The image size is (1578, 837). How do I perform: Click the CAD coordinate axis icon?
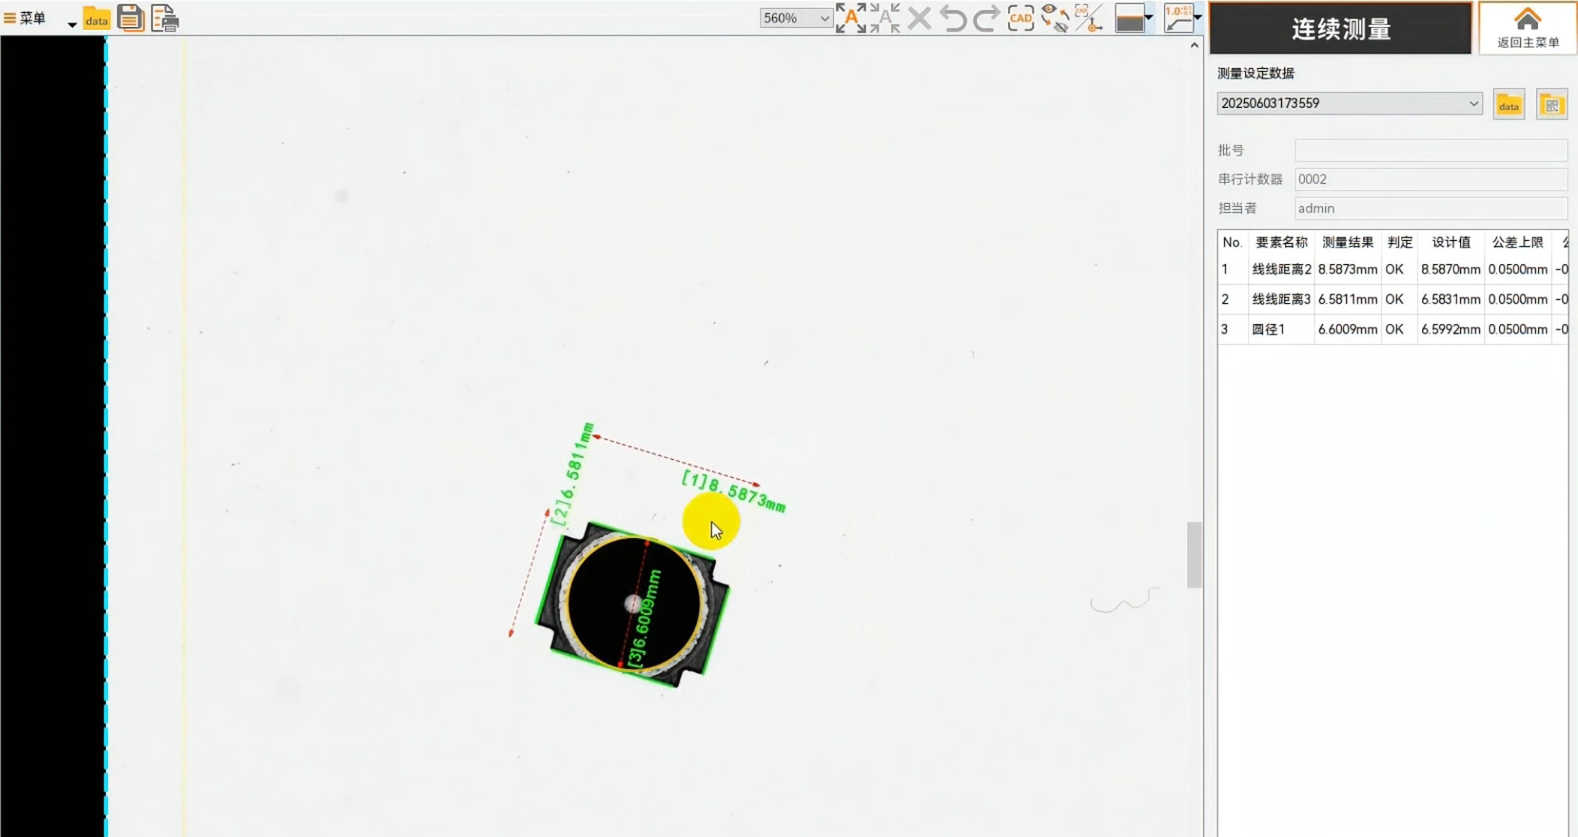1088,18
